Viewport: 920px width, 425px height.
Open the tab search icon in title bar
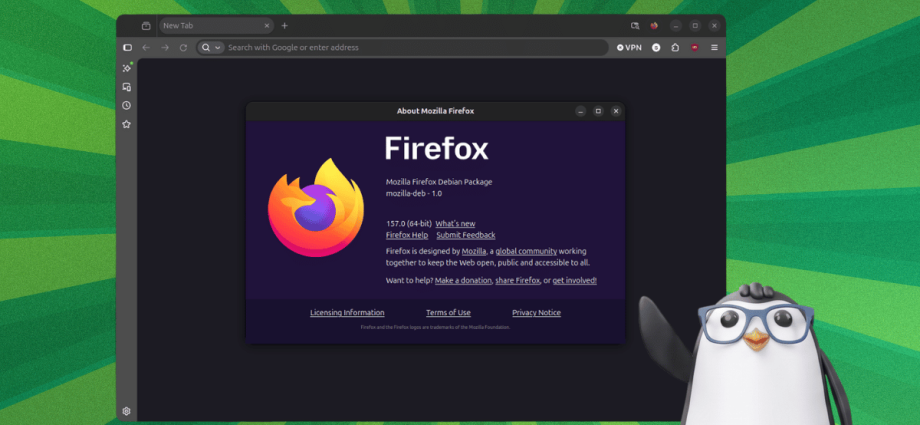point(634,26)
